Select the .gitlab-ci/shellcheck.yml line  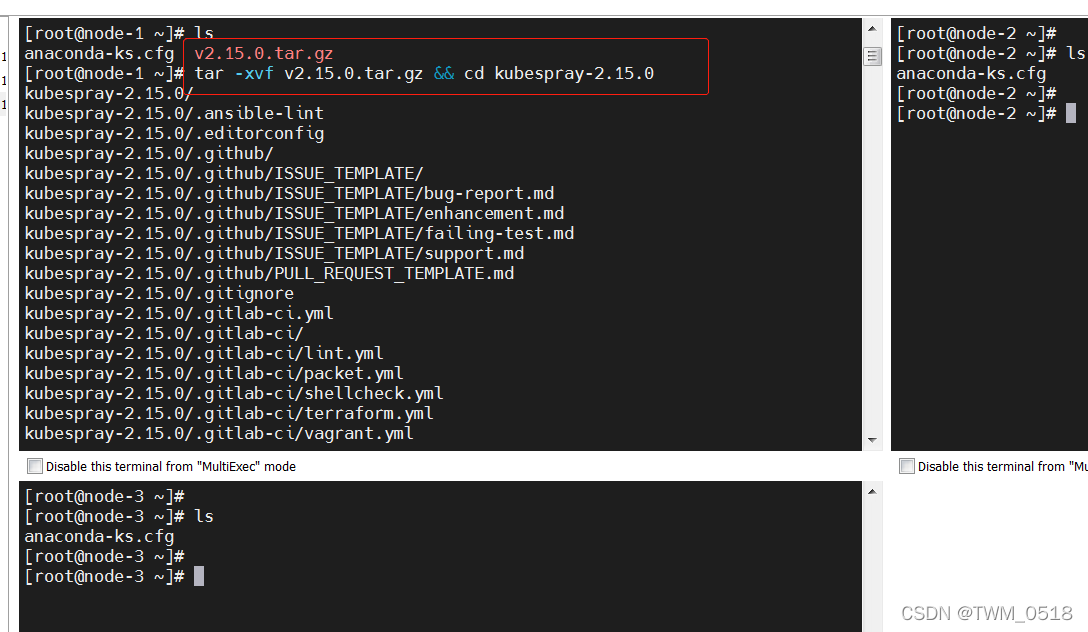point(234,393)
